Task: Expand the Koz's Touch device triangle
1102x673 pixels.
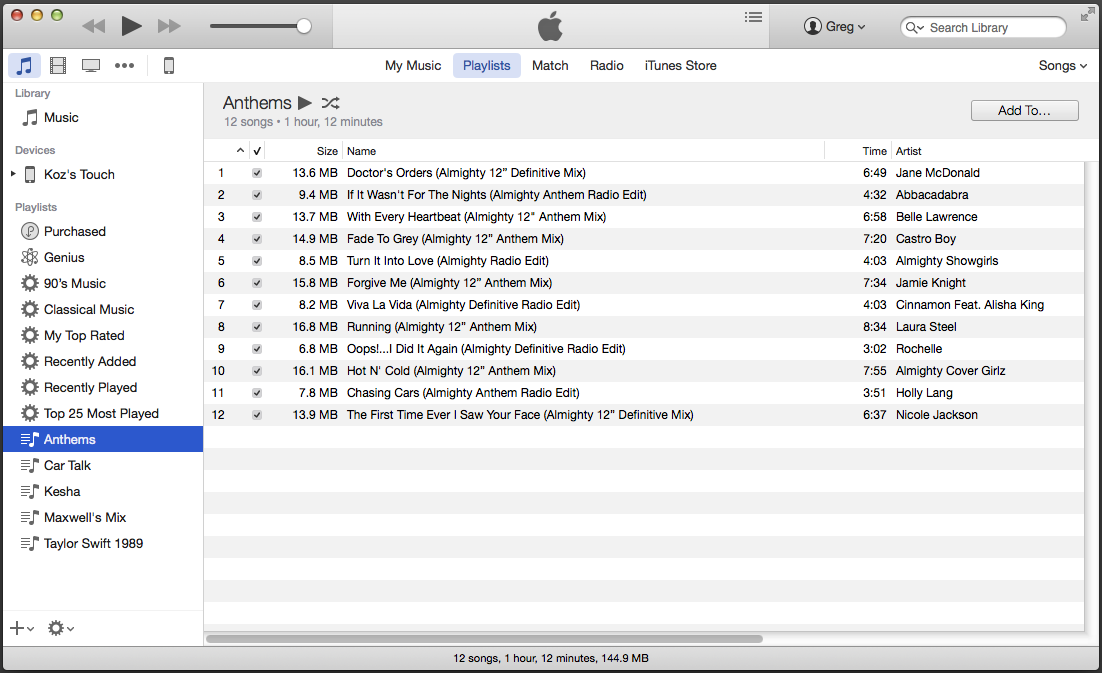Action: pyautogui.click(x=13, y=174)
